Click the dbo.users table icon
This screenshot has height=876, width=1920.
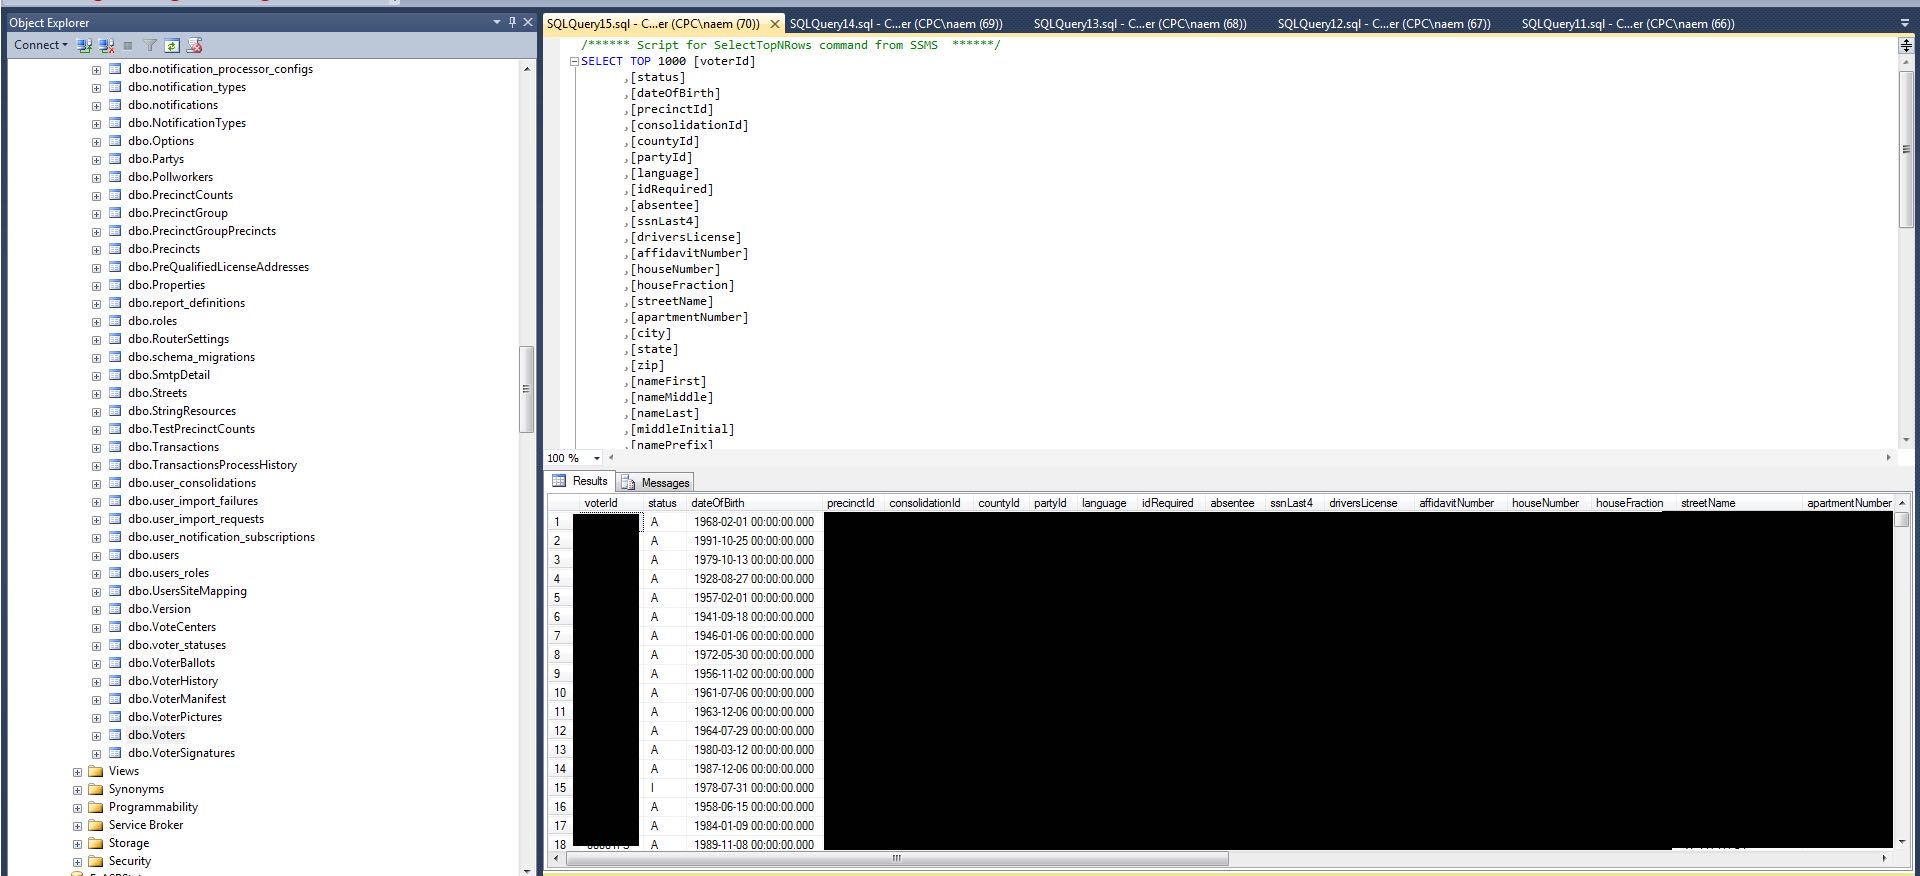click(115, 555)
